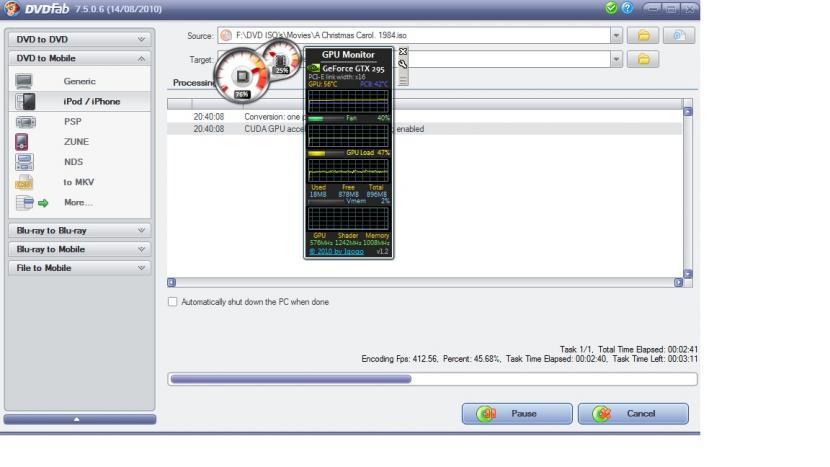
Task: Expand the Blu-ray to Blu-ray section
Action: (x=79, y=230)
